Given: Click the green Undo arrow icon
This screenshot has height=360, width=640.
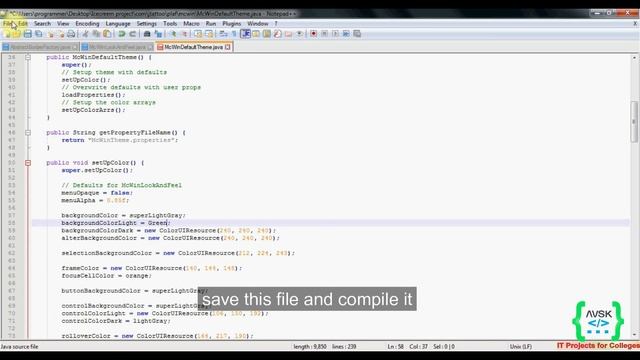Looking at the screenshot, I should coord(122,34).
